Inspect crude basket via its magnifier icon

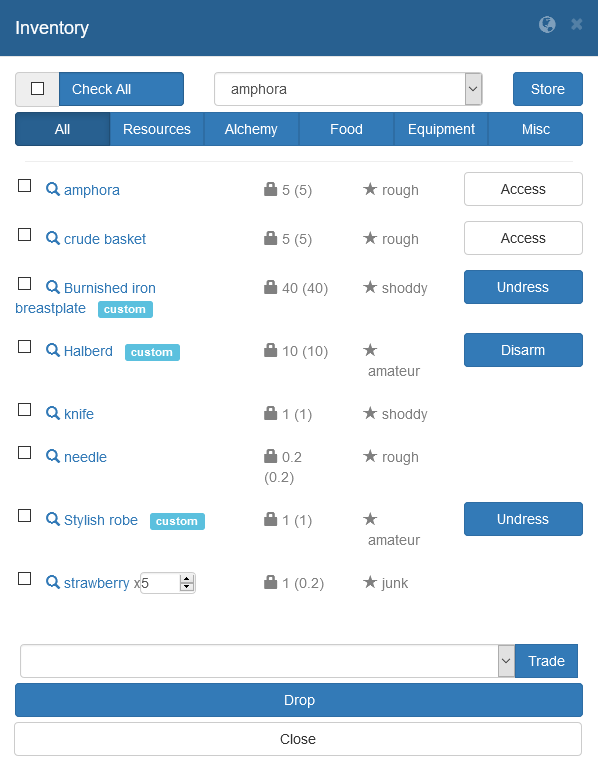click(x=52, y=238)
